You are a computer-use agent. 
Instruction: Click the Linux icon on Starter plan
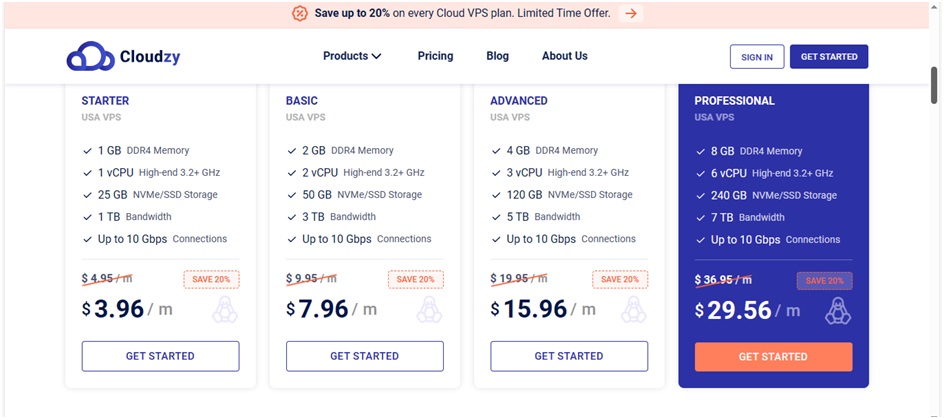(225, 310)
